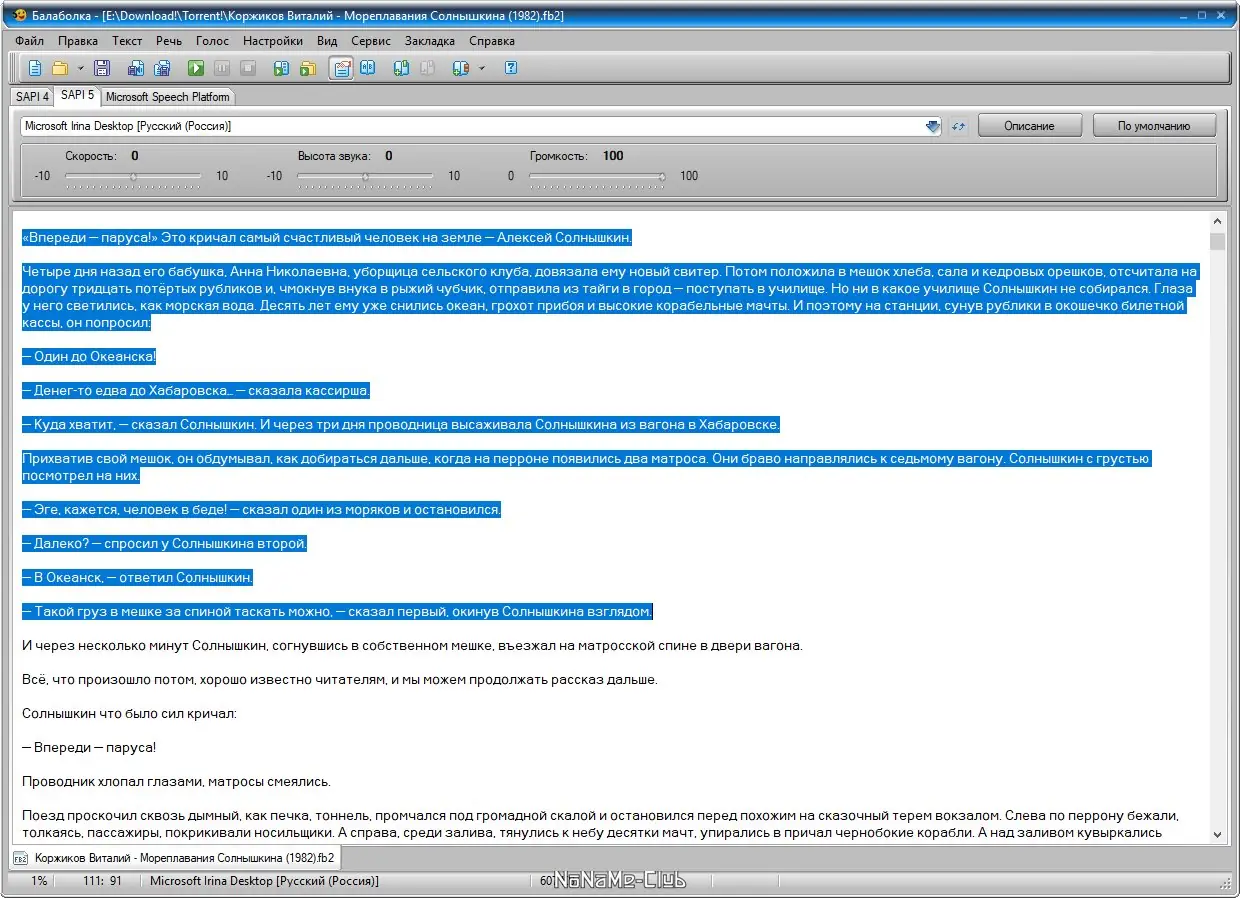This screenshot has height=898, width=1240.
Task: Click the refresh voice icon beside the voice list
Action: pos(958,126)
